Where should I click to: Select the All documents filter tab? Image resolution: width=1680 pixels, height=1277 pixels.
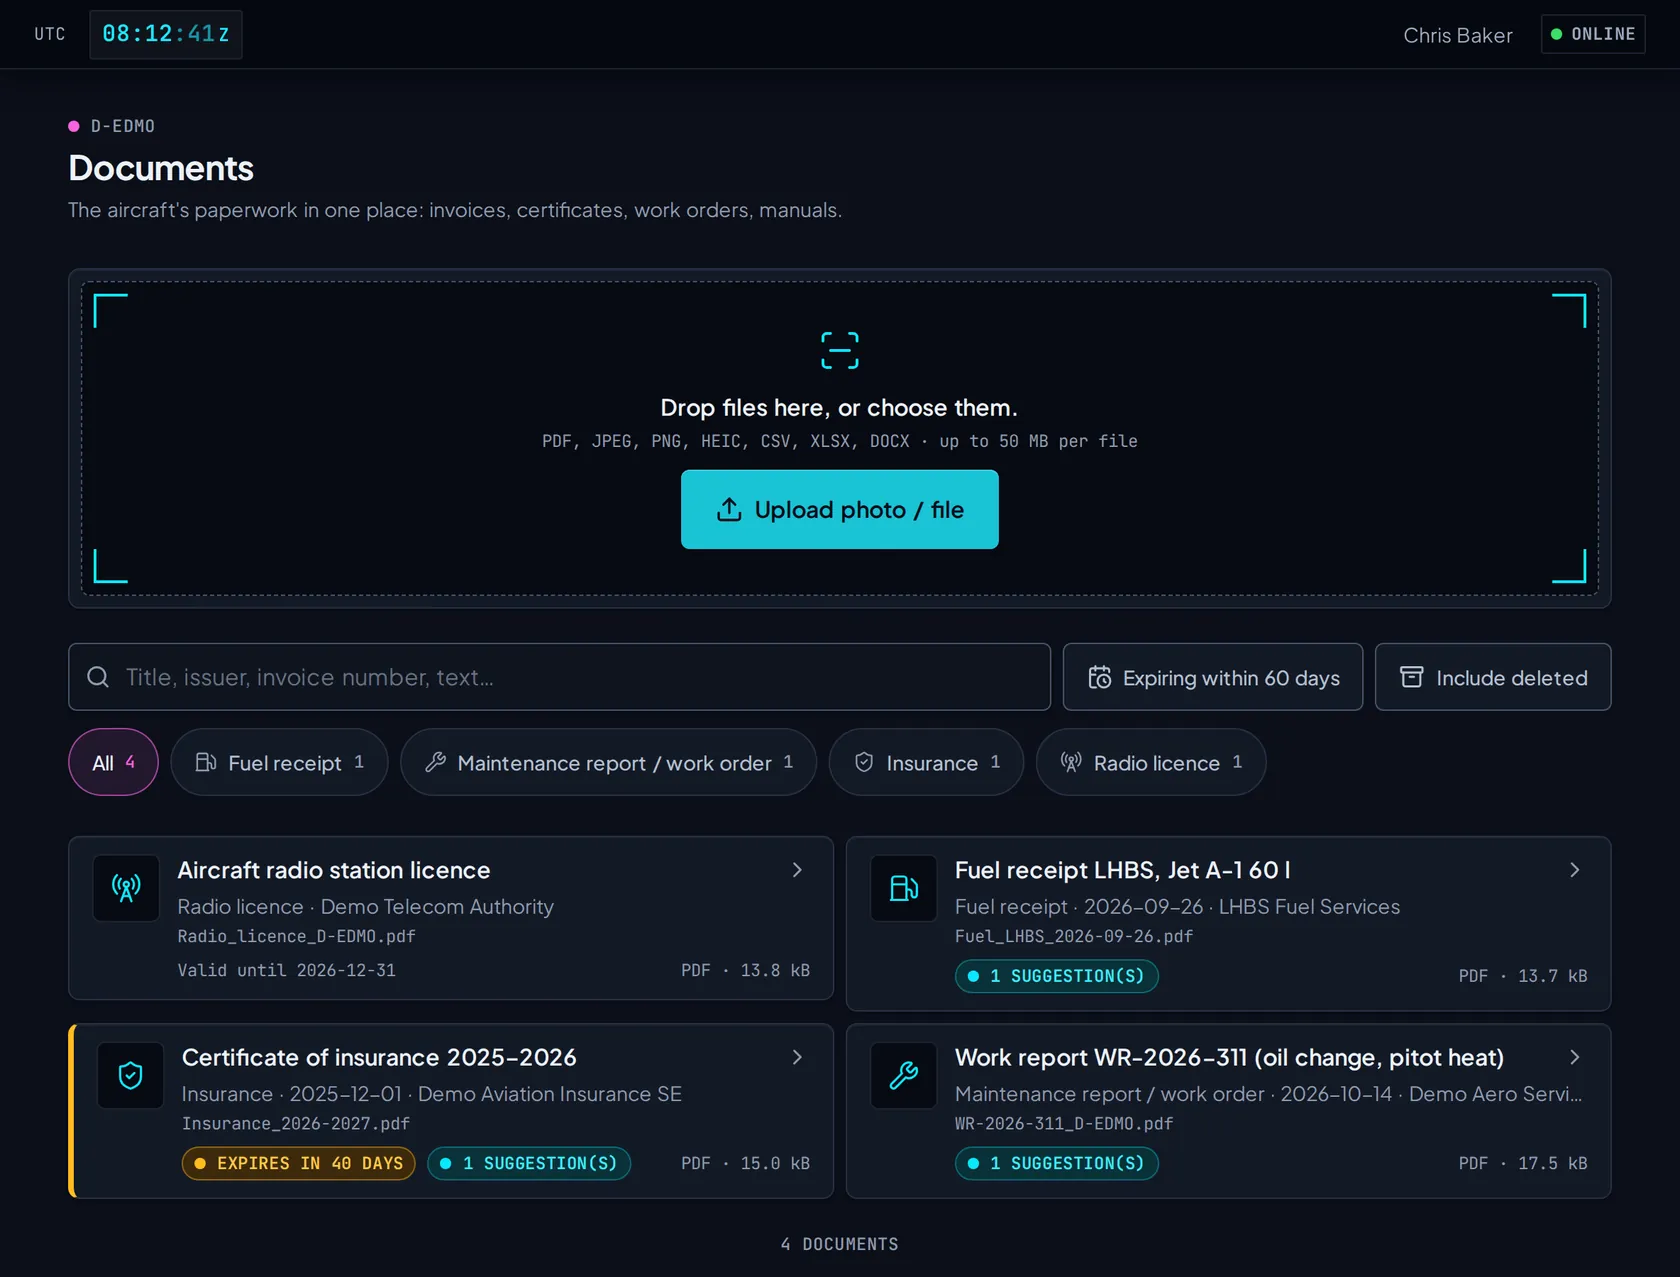click(113, 762)
